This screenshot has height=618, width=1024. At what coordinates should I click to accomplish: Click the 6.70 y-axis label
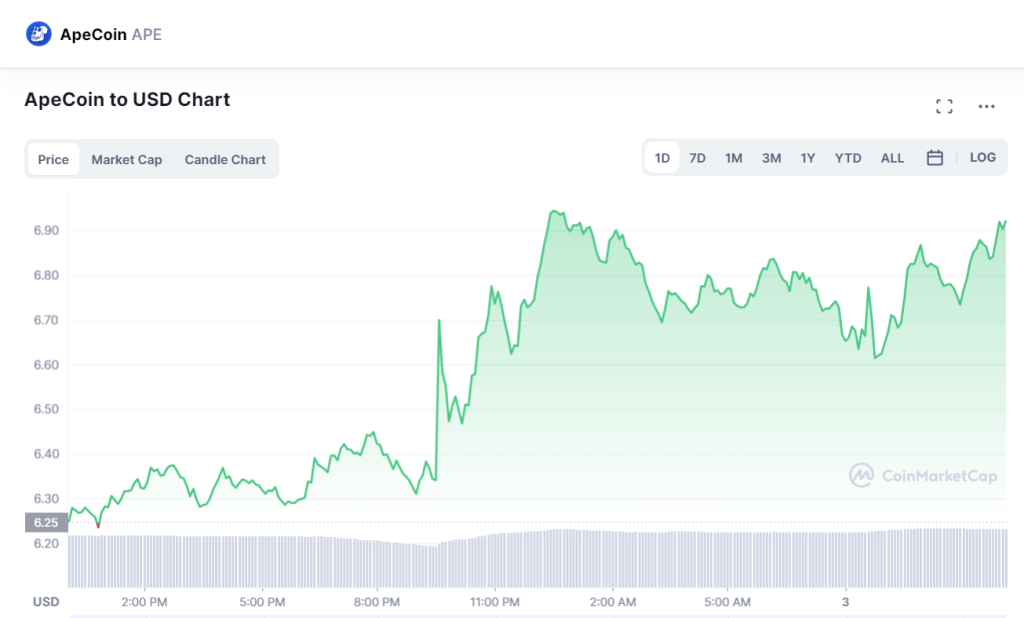coord(46,320)
